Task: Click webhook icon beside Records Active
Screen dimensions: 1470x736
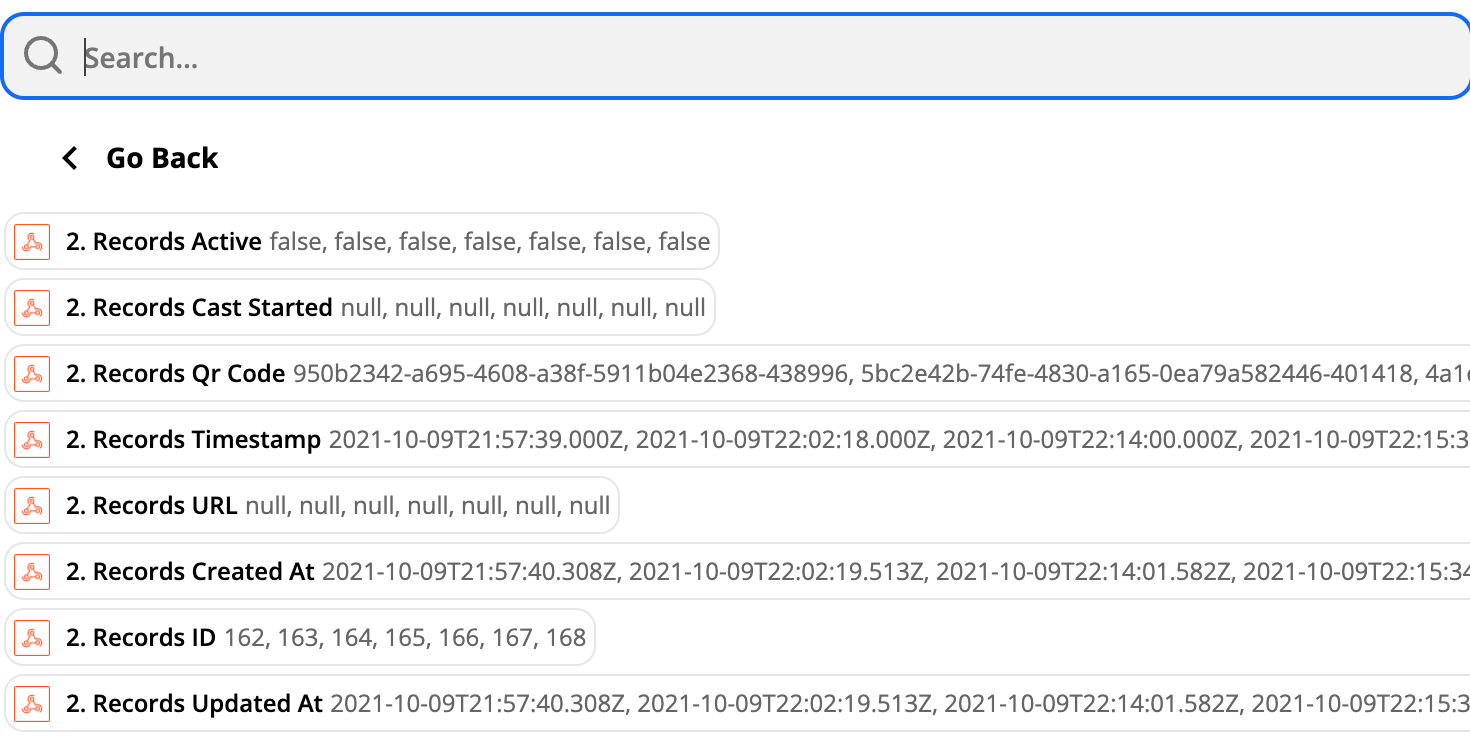Action: 33,242
